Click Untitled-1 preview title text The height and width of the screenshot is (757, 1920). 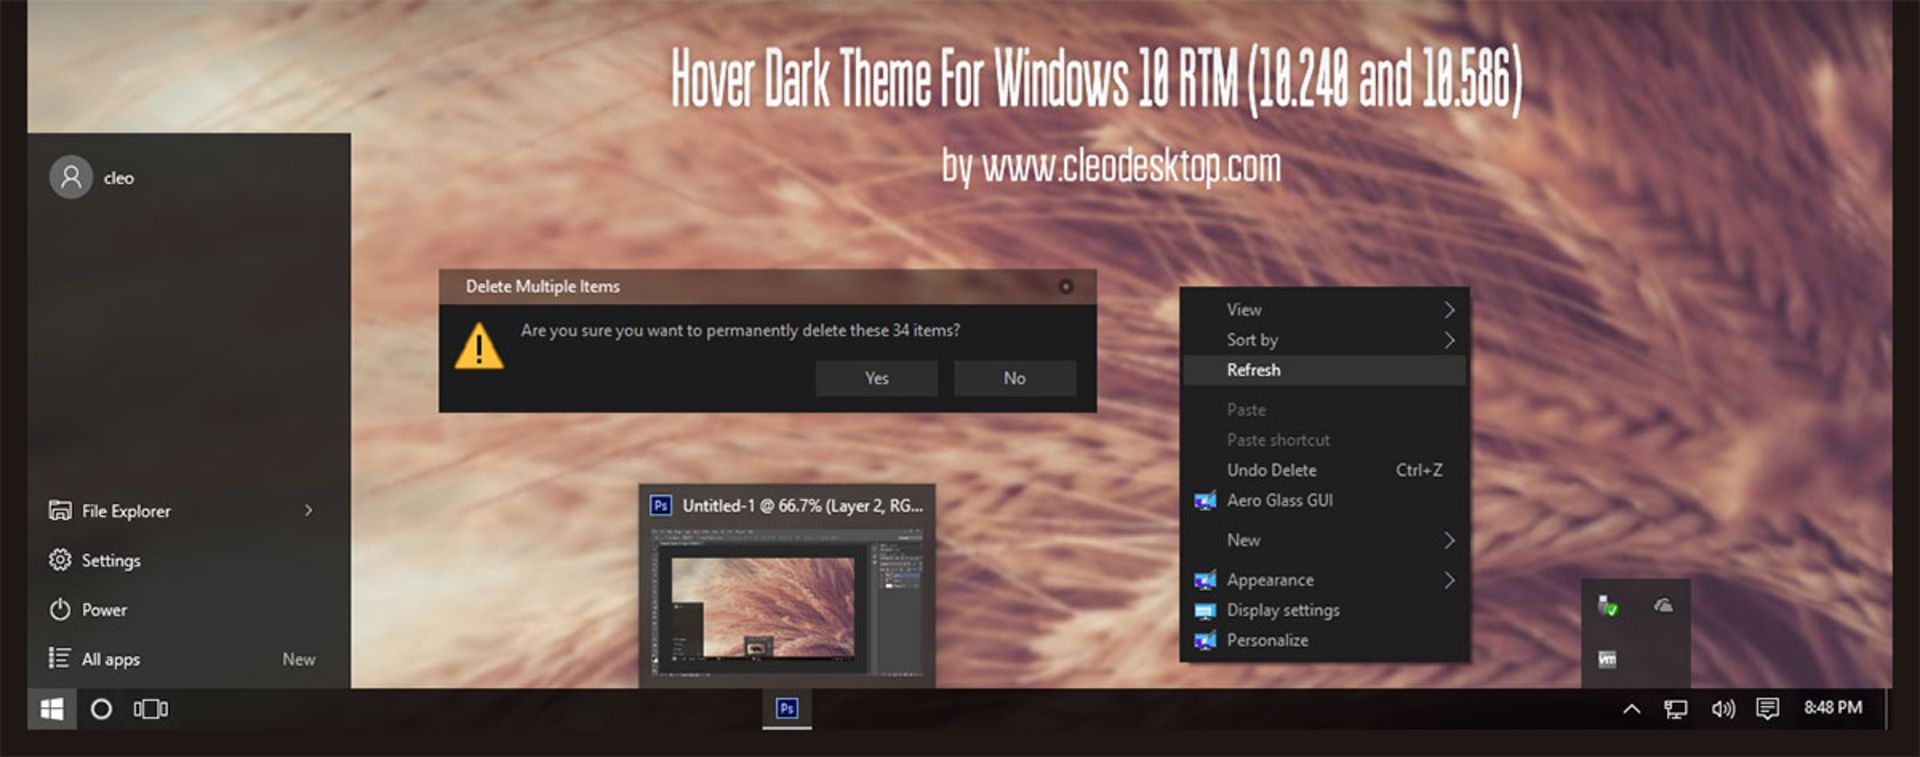point(802,506)
